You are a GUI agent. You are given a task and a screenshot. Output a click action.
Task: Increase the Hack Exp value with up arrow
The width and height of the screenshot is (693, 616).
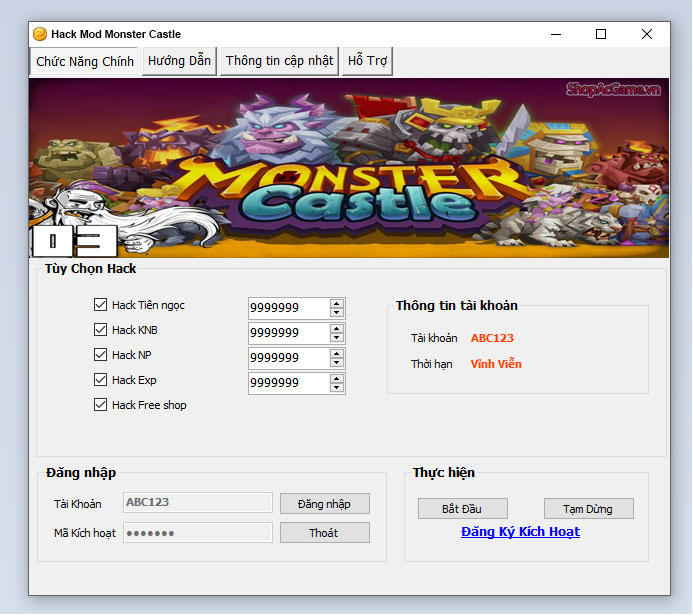click(x=337, y=379)
